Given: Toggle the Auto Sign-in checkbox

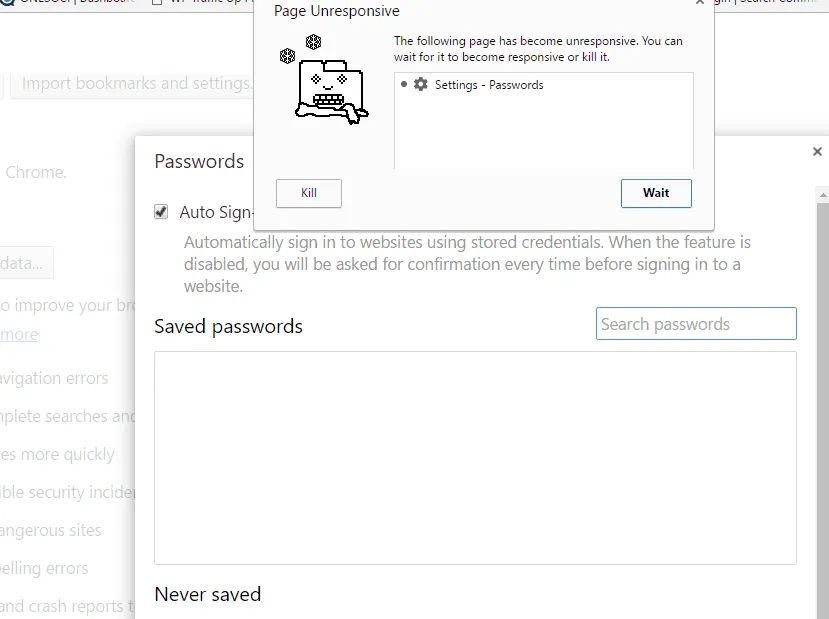Looking at the screenshot, I should tap(161, 211).
